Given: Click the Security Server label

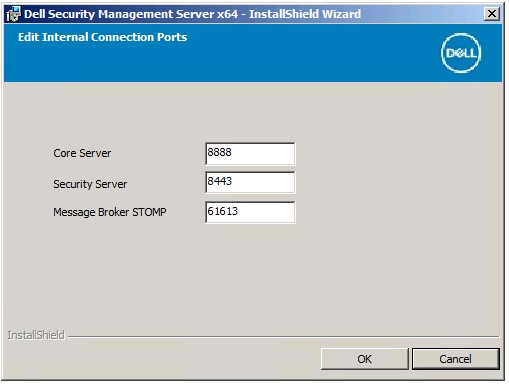Looking at the screenshot, I should [90, 184].
